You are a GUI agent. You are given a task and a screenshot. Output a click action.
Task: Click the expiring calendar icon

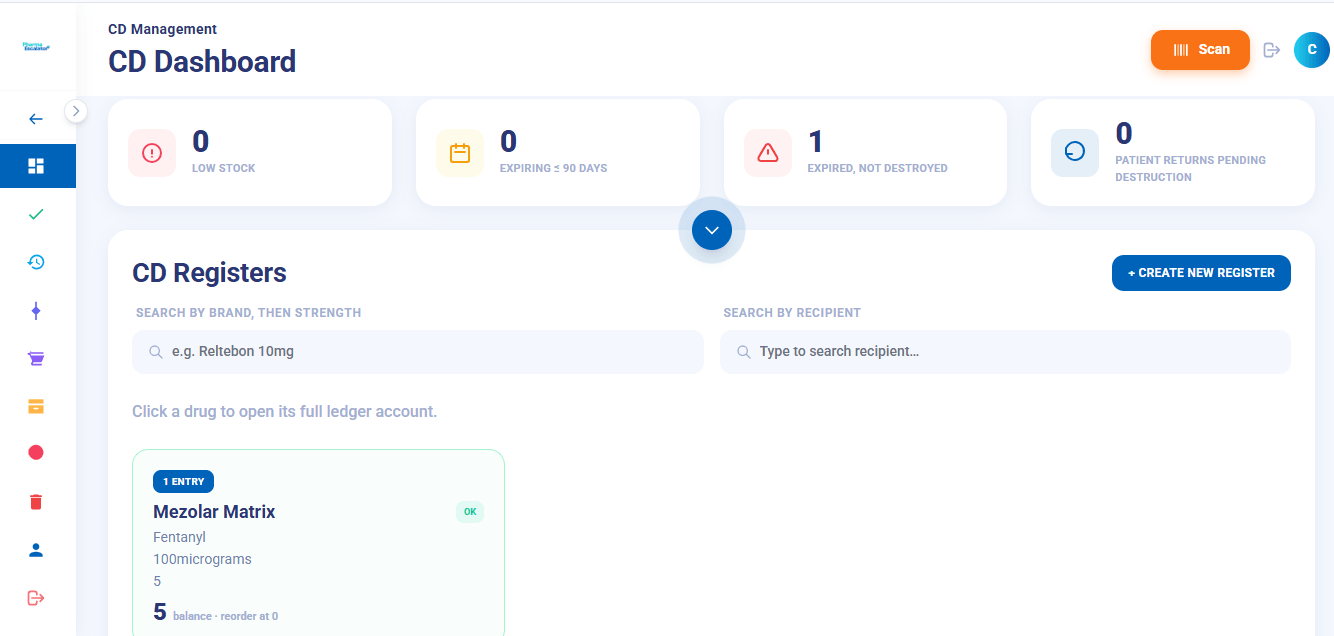pos(460,153)
